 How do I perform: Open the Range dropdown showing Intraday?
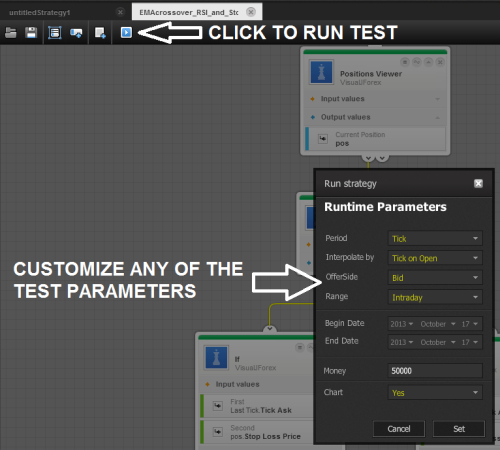point(435,297)
